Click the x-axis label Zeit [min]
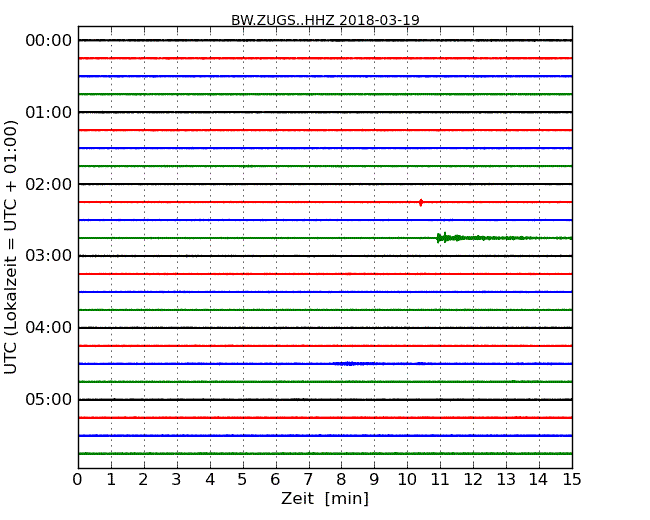Viewport: 650px width, 520px height. coord(325,498)
